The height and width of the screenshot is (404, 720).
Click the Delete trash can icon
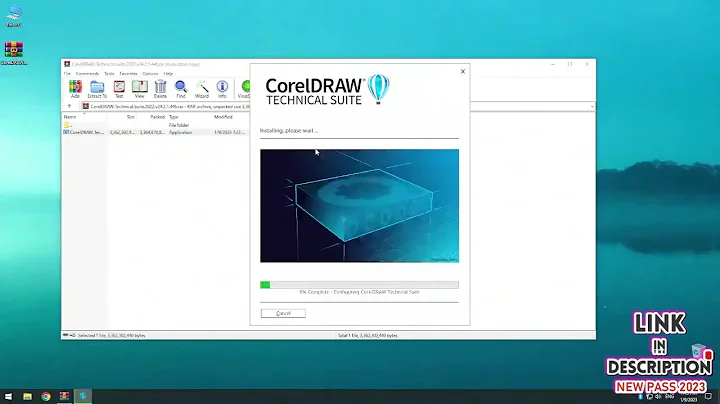[x=160, y=89]
